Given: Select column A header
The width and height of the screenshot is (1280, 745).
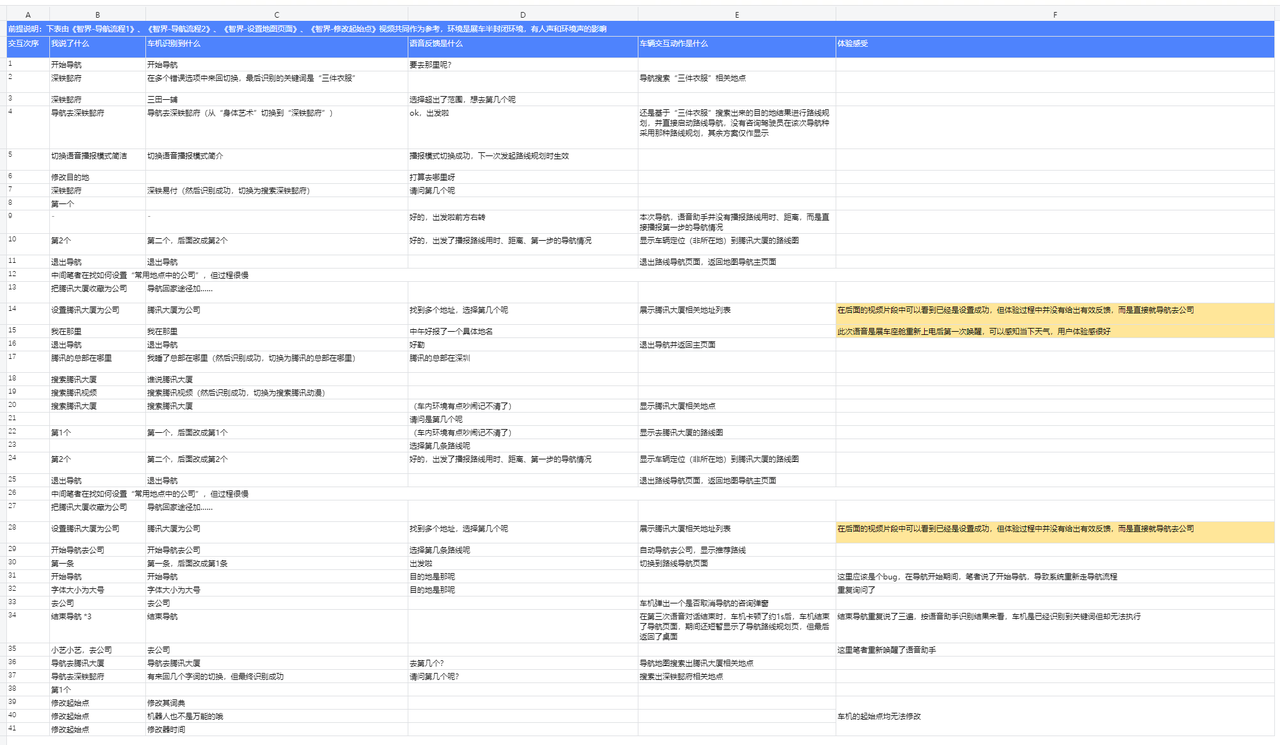Looking at the screenshot, I should (x=27, y=15).
